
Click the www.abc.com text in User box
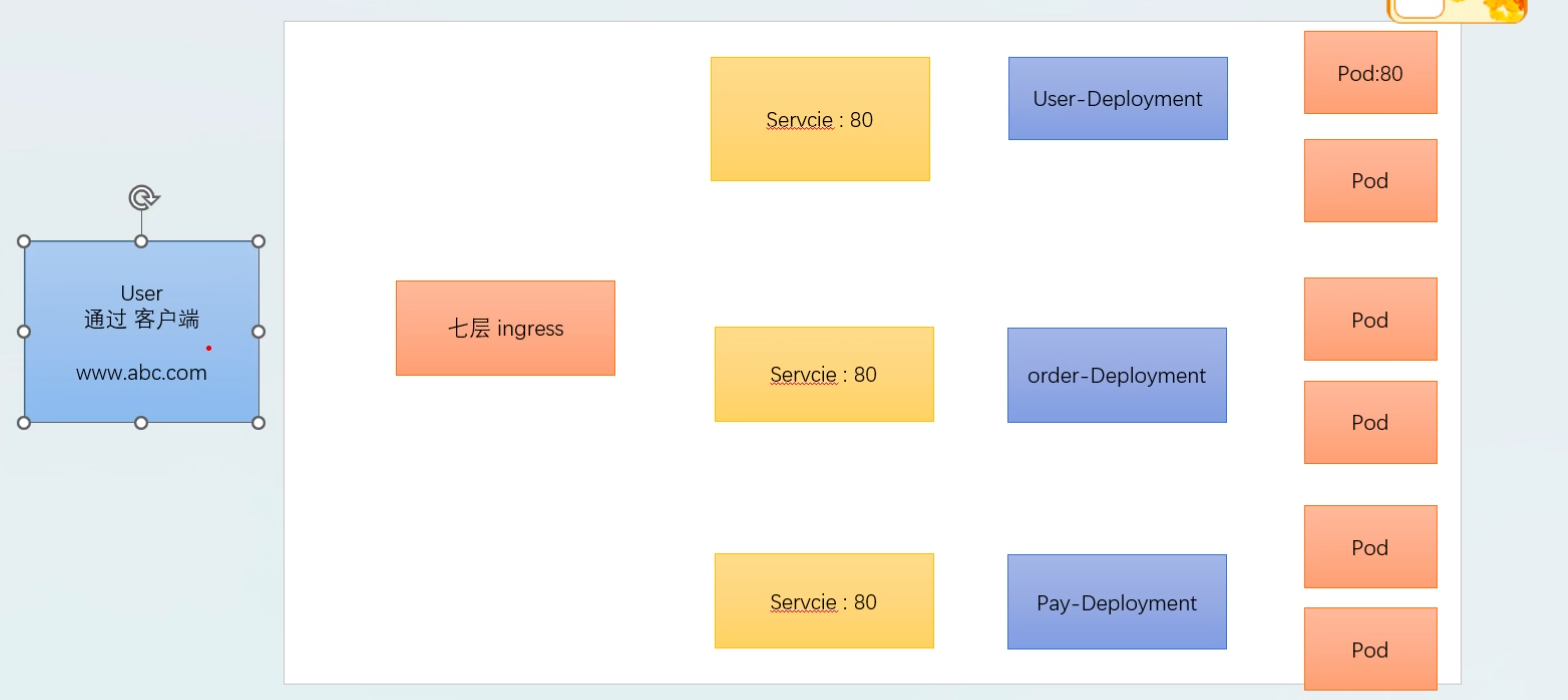141,373
